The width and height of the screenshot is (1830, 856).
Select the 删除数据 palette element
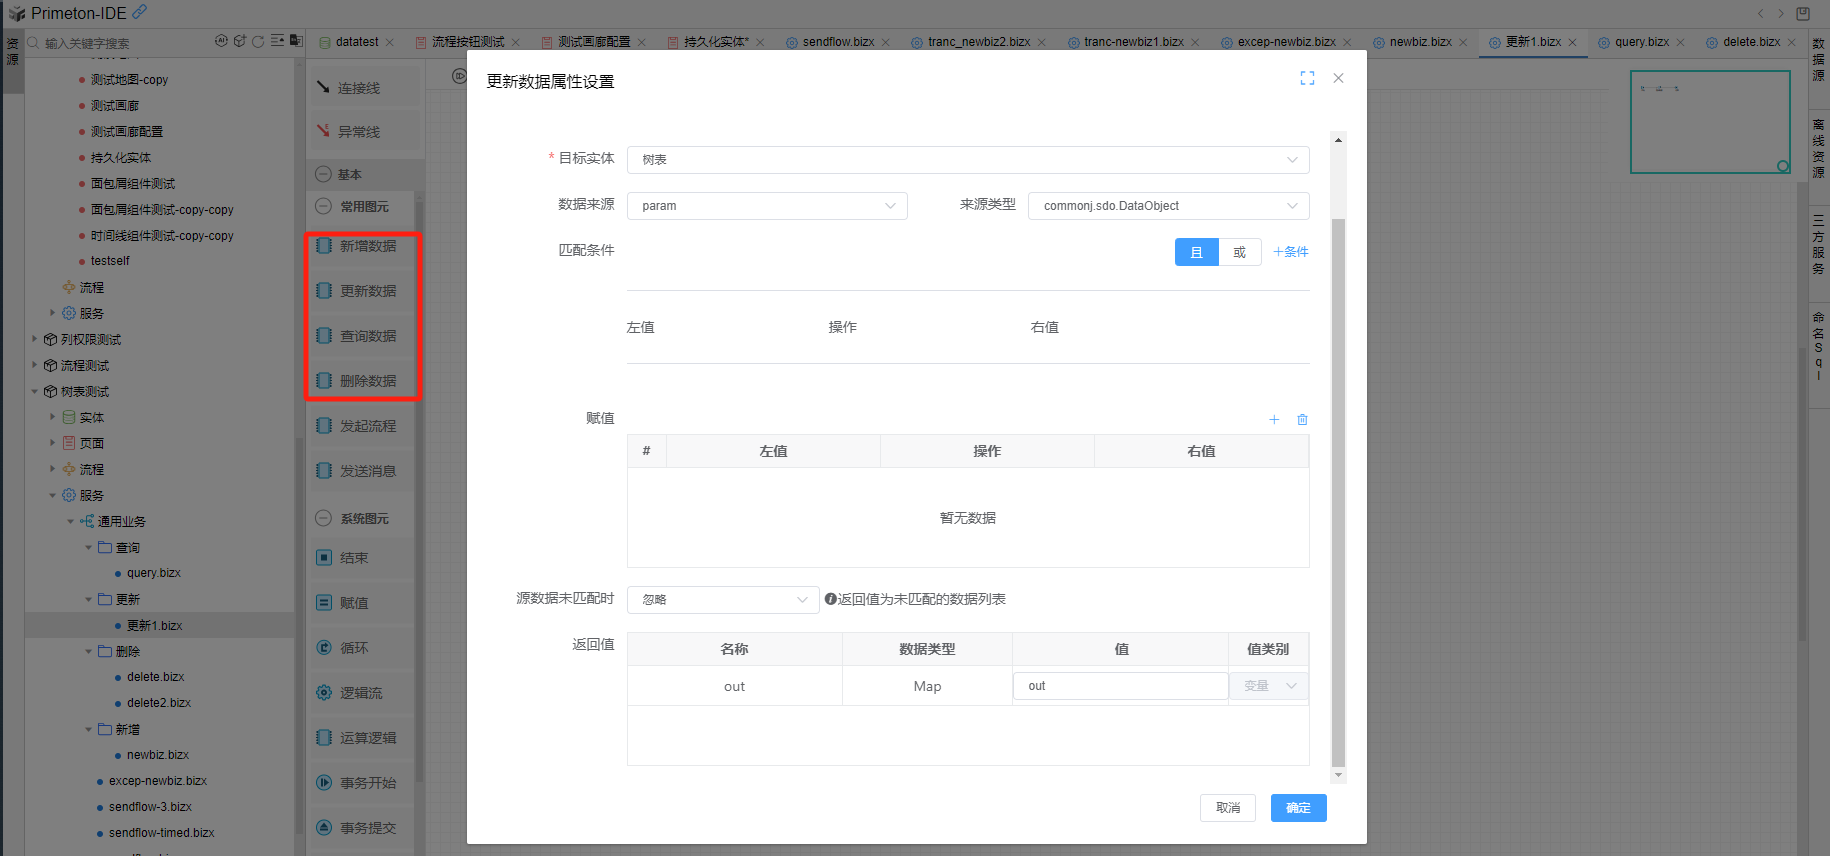point(366,381)
